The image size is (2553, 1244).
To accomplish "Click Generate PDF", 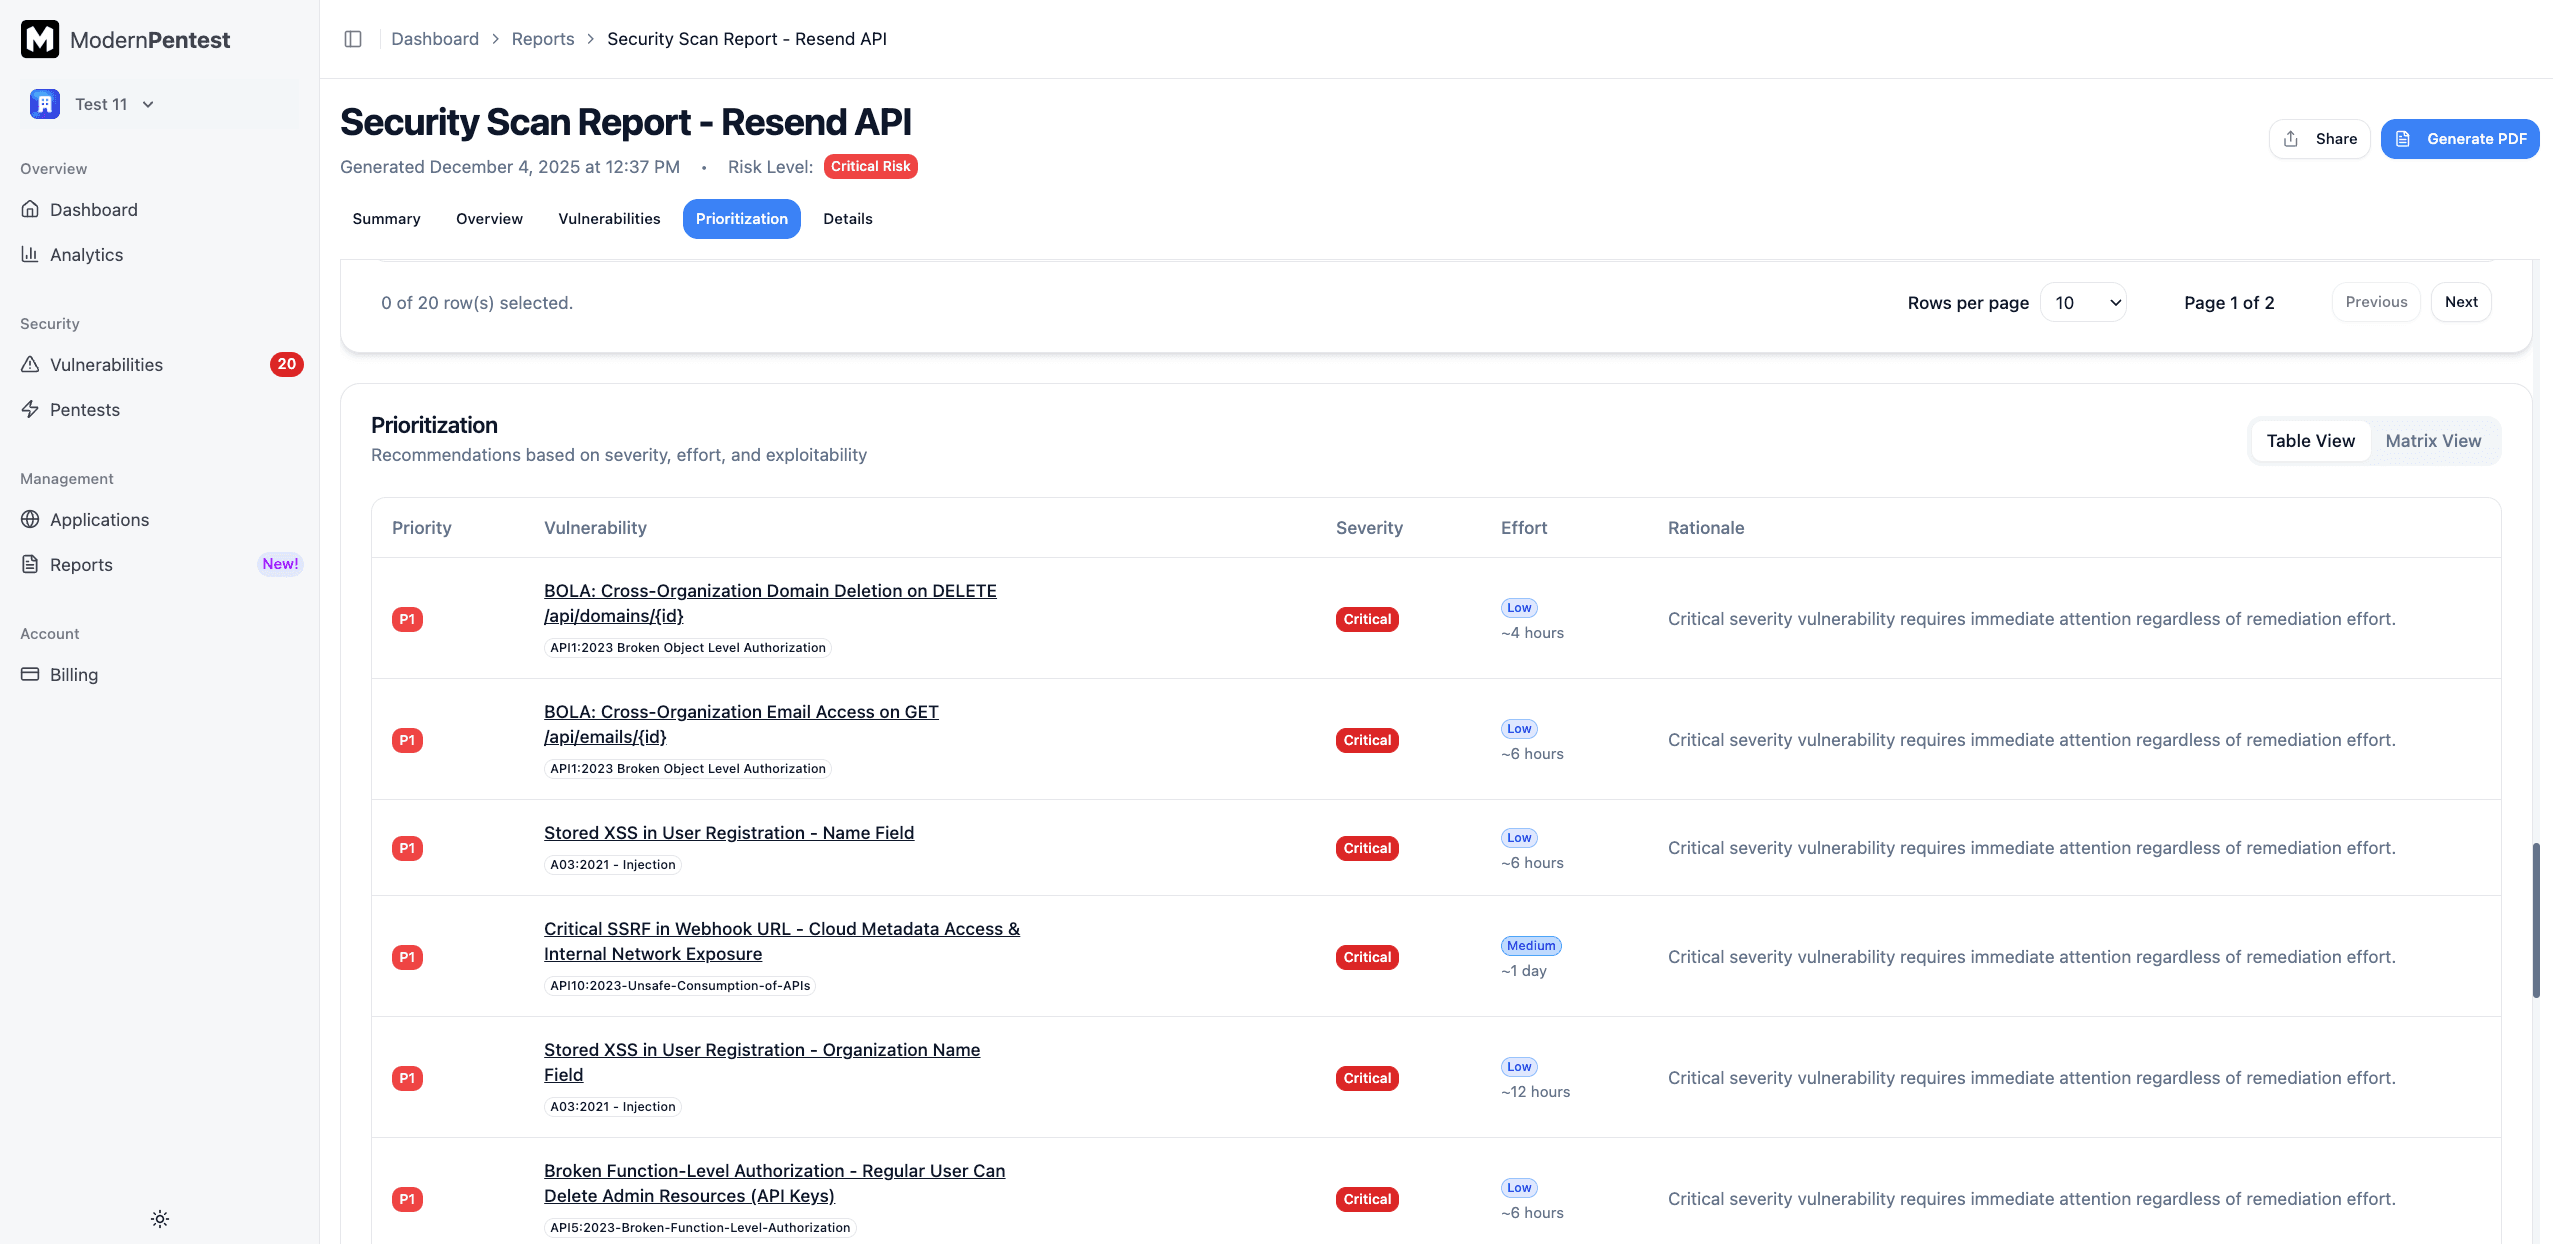I will (x=2460, y=138).
